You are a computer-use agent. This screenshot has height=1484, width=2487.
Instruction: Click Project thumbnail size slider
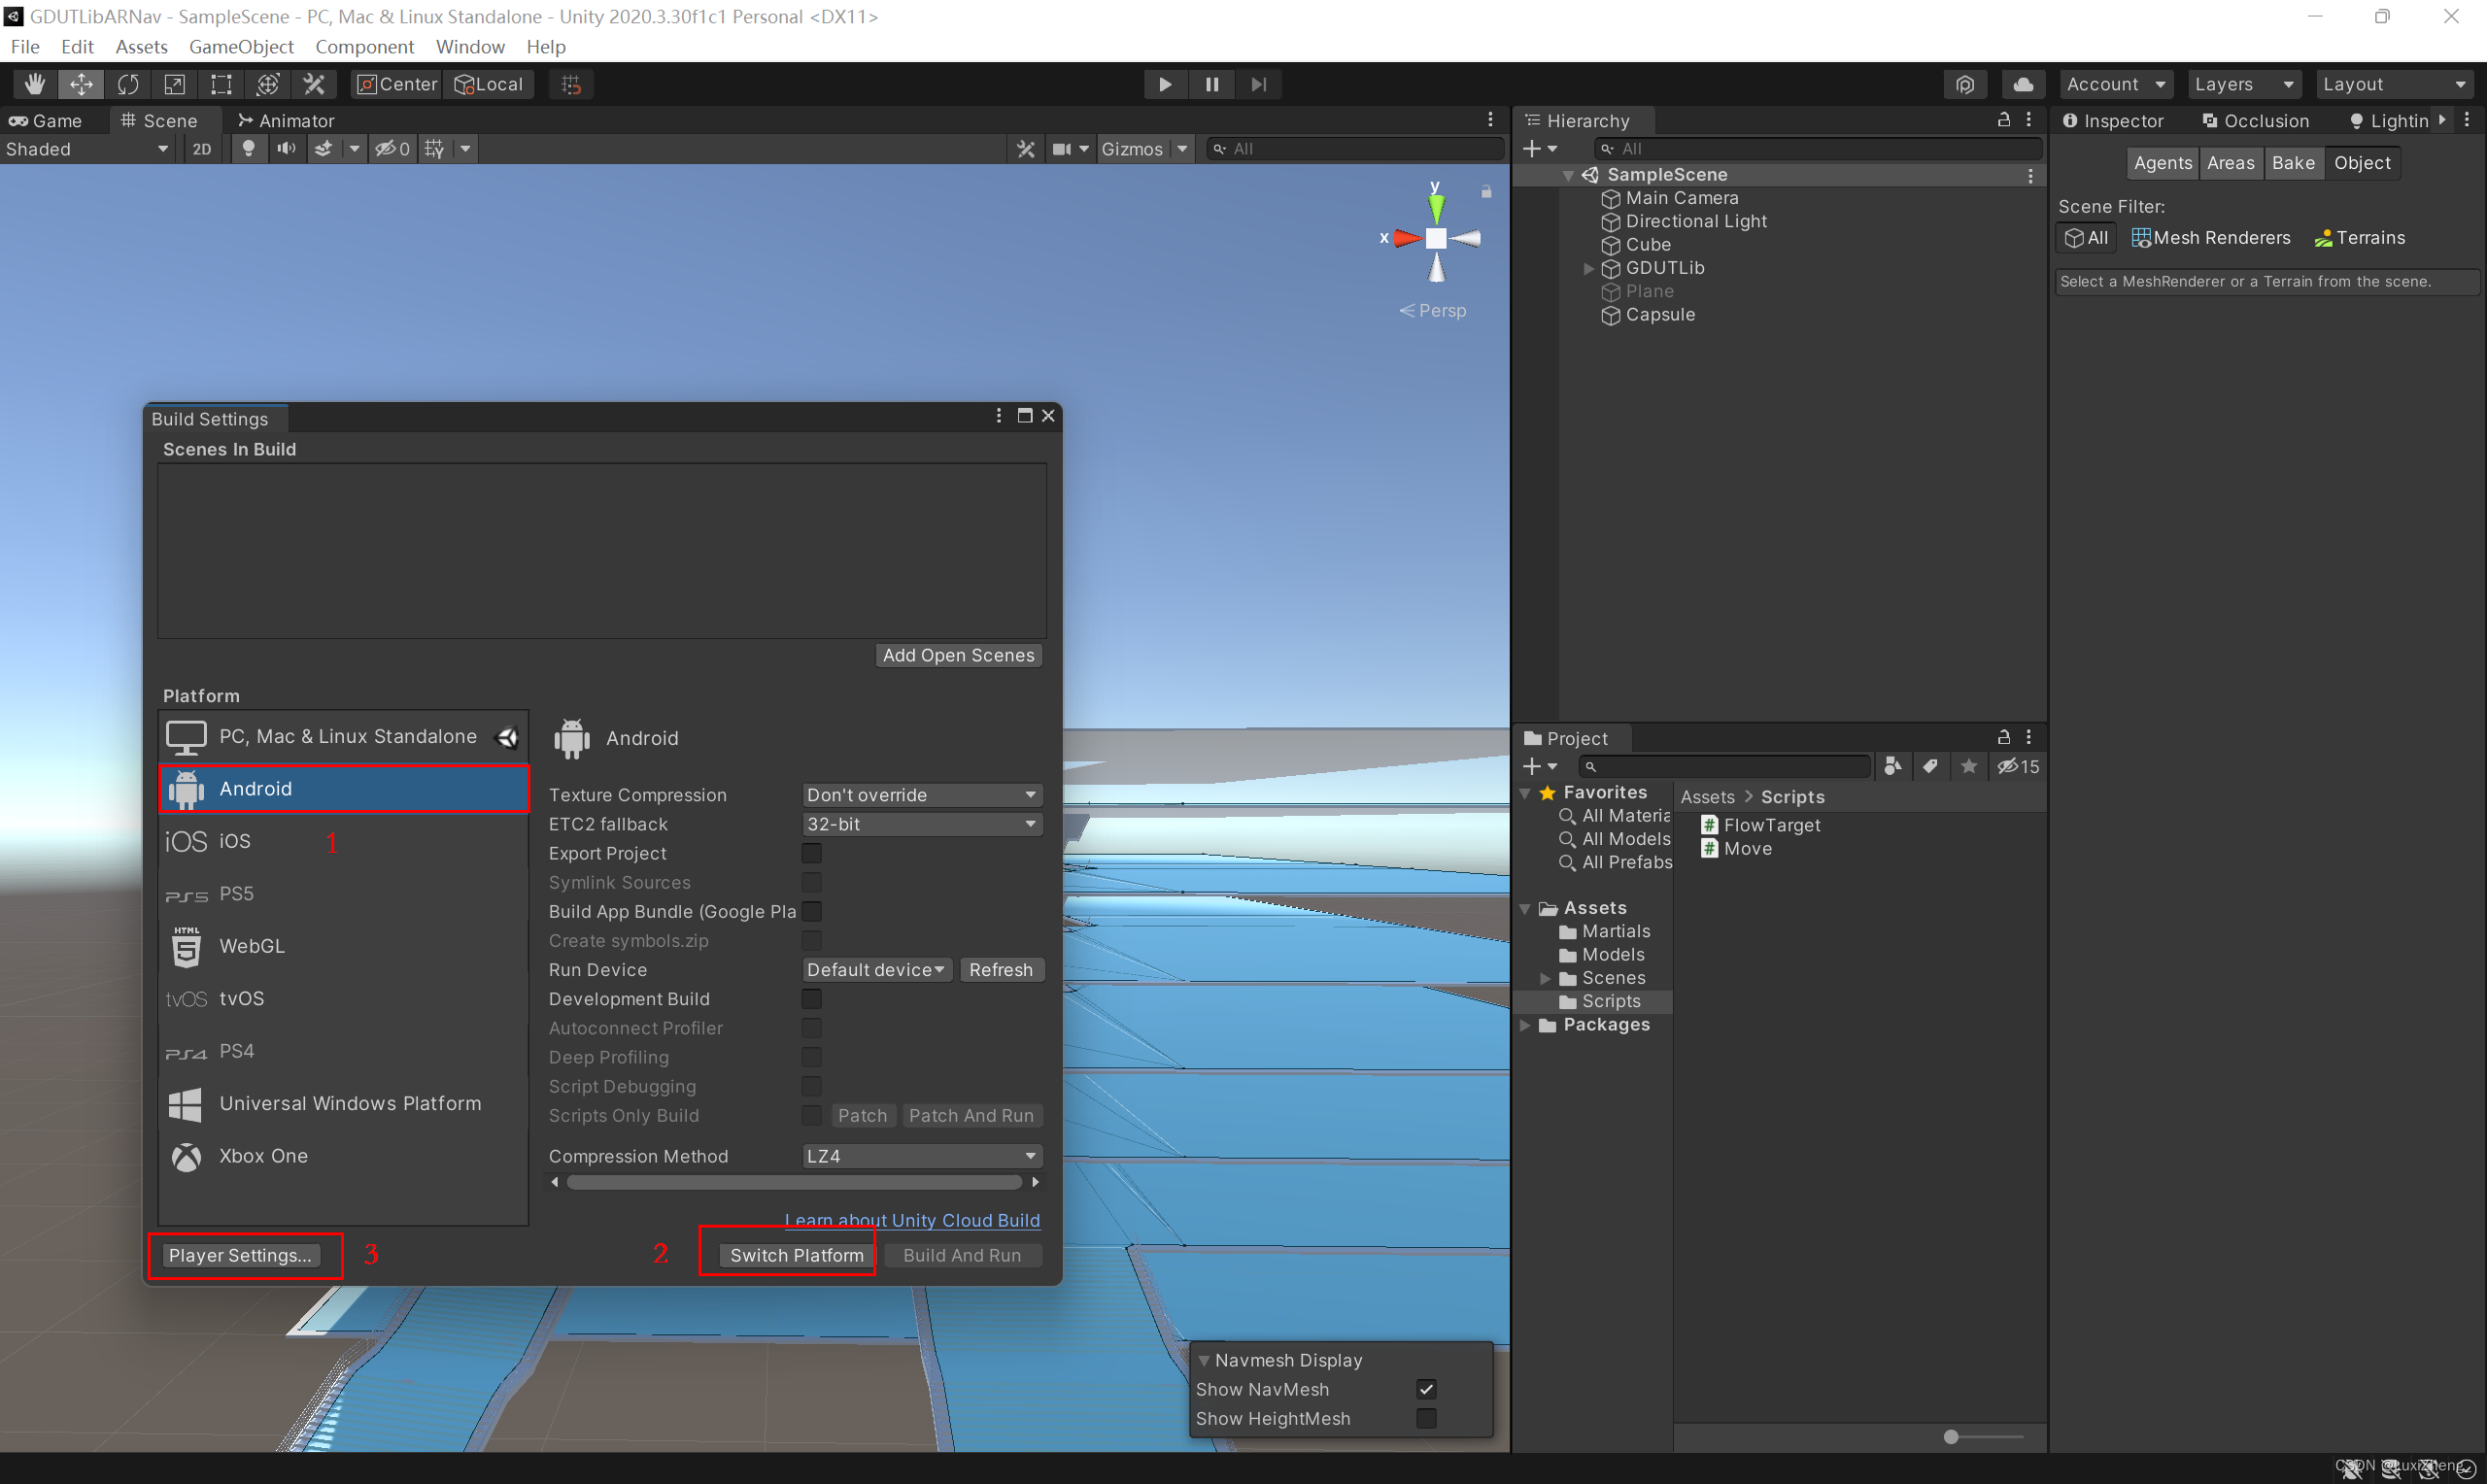click(1985, 1437)
